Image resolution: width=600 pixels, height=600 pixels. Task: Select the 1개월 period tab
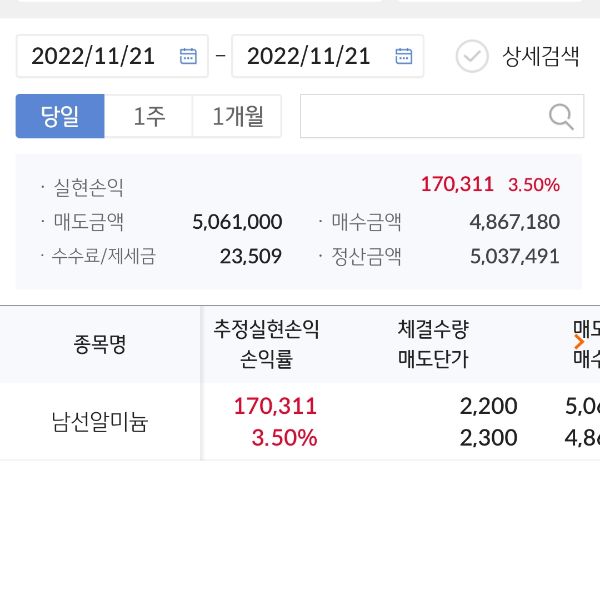coord(237,116)
